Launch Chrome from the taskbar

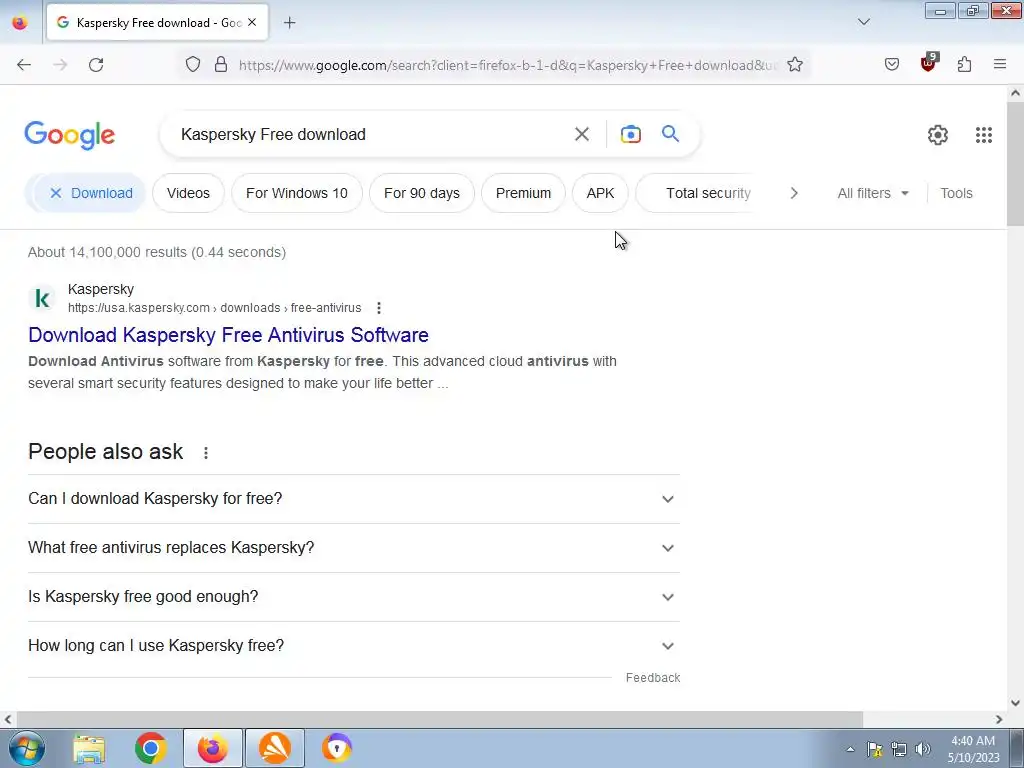[x=151, y=748]
